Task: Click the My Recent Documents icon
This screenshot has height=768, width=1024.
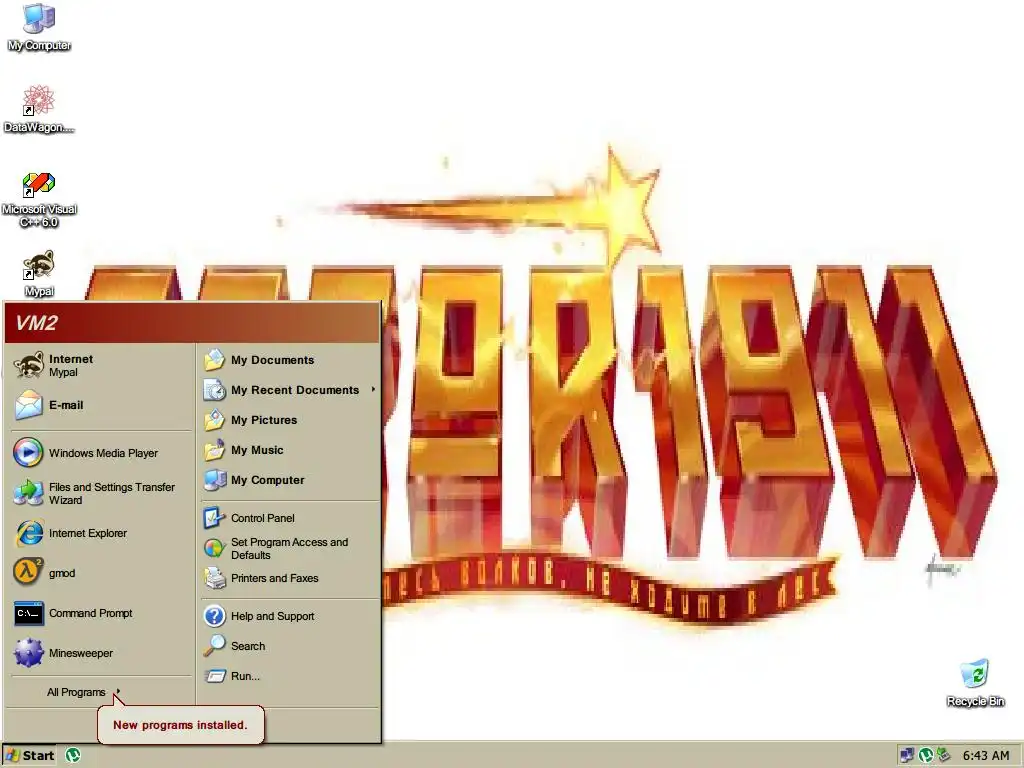Action: 214,390
